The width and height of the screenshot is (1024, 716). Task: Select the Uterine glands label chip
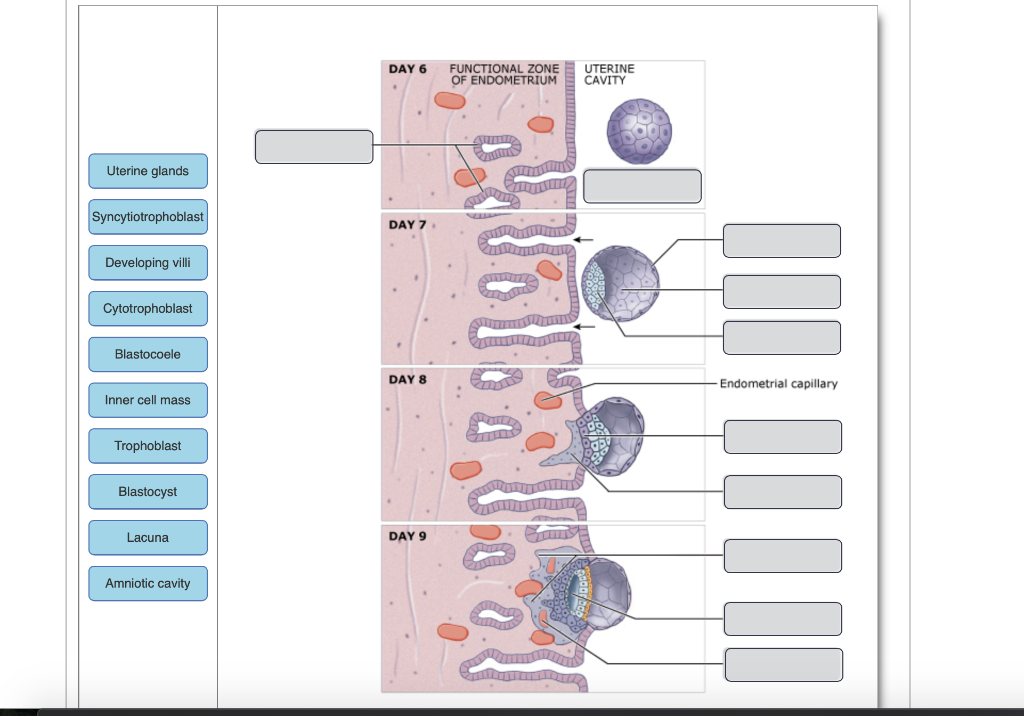click(147, 170)
